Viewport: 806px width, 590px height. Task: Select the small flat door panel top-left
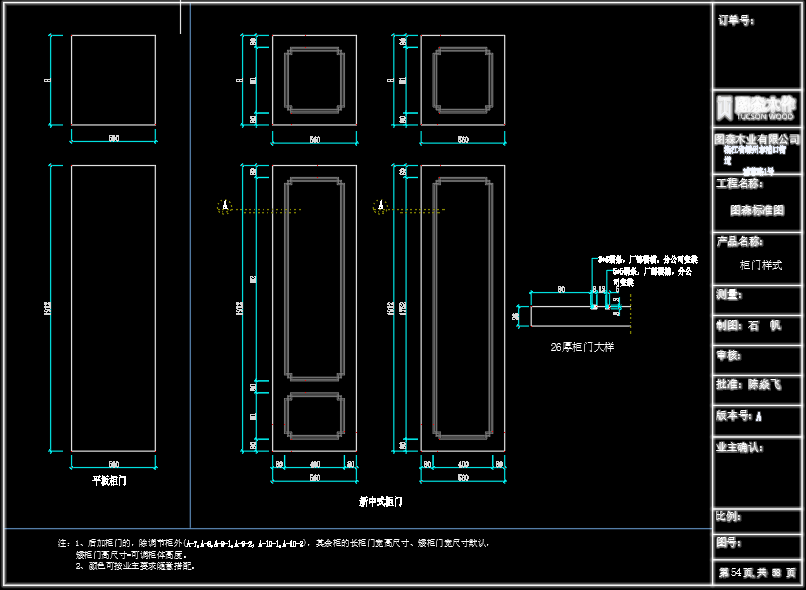113,80
